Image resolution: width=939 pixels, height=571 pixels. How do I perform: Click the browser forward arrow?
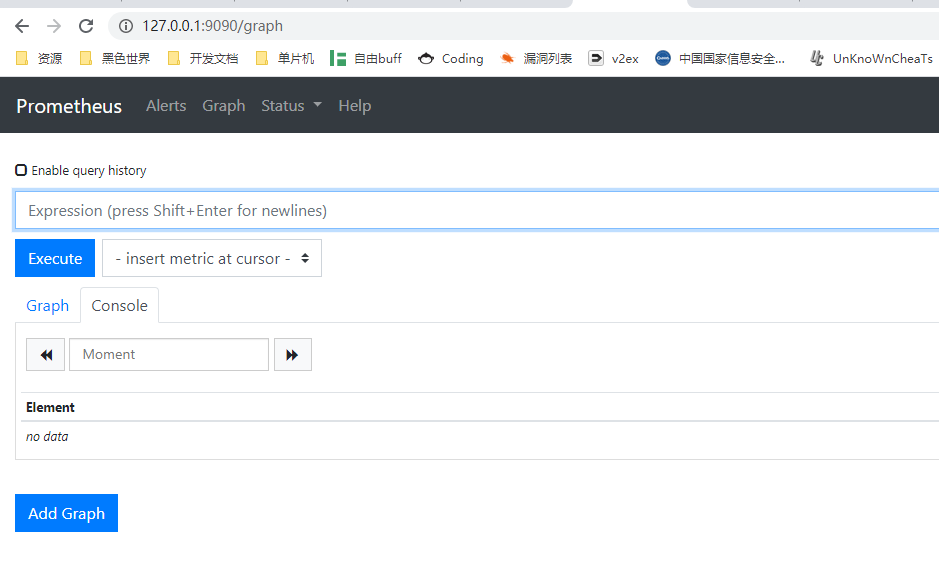(x=54, y=26)
